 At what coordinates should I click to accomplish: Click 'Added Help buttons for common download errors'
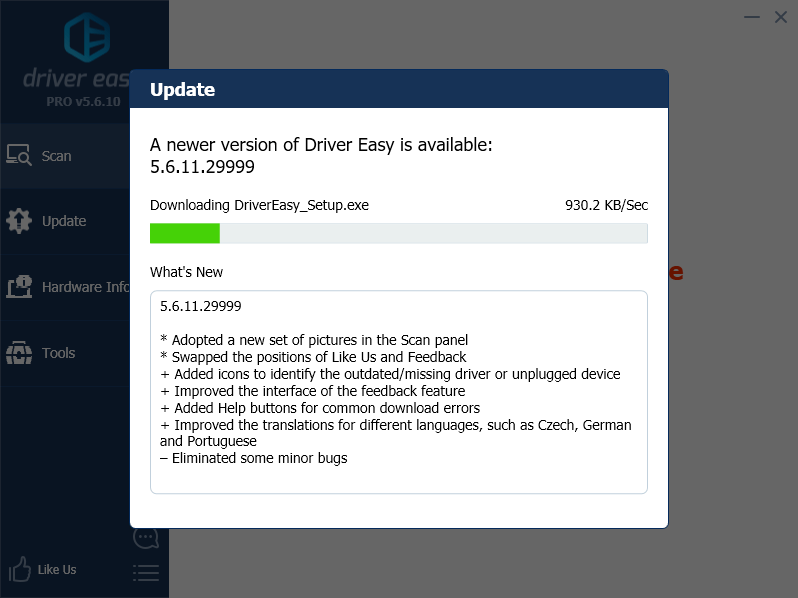coord(320,408)
